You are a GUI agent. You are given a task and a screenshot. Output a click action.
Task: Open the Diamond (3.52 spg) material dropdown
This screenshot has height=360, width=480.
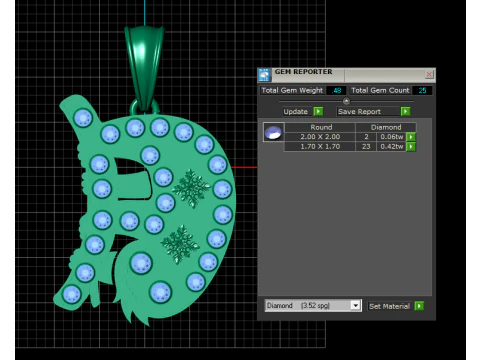point(356,306)
